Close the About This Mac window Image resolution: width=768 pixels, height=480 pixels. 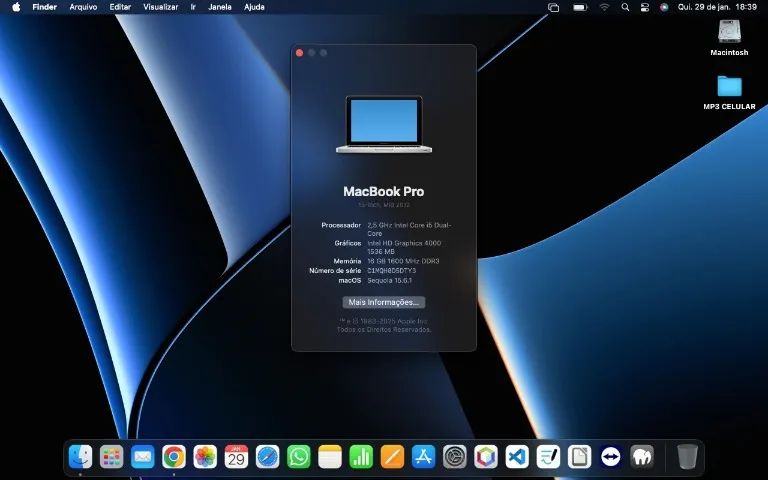[300, 53]
